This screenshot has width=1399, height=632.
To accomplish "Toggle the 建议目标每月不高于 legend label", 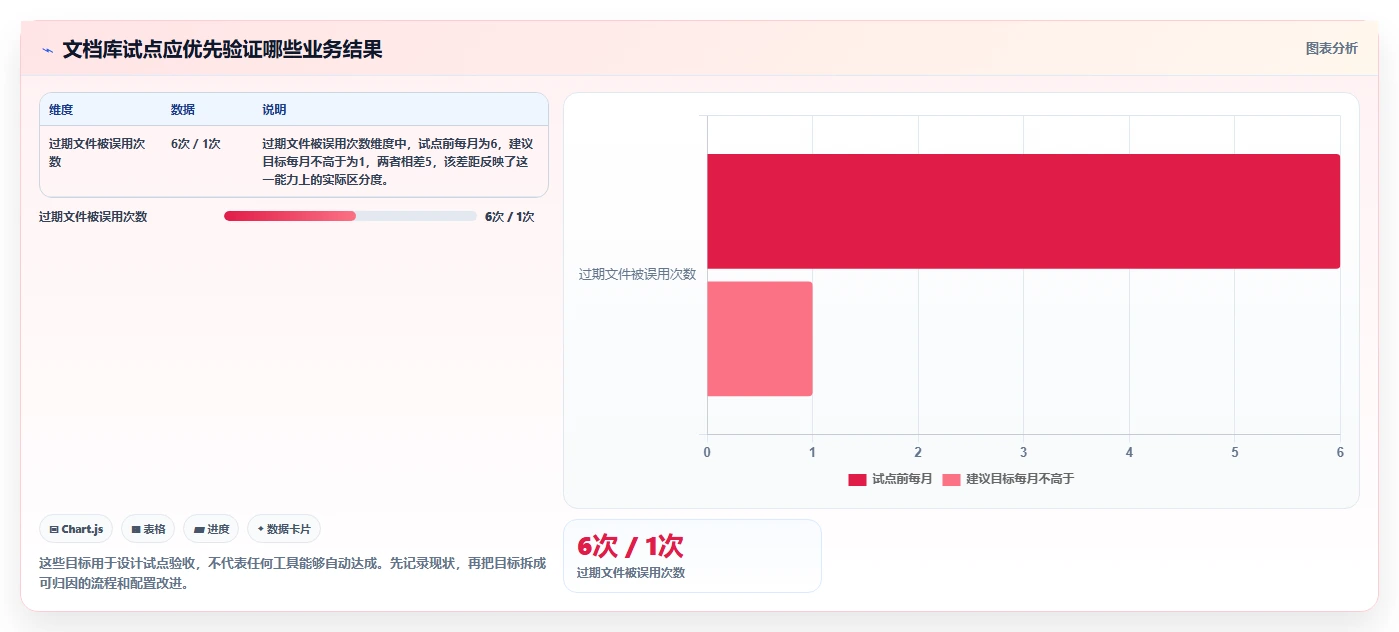I will click(x=1020, y=479).
